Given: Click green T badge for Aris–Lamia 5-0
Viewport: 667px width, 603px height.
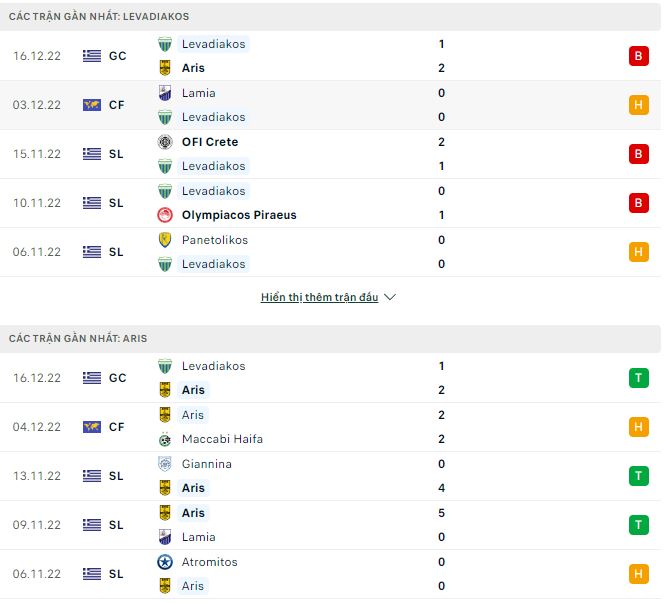Looking at the screenshot, I should [x=638, y=525].
